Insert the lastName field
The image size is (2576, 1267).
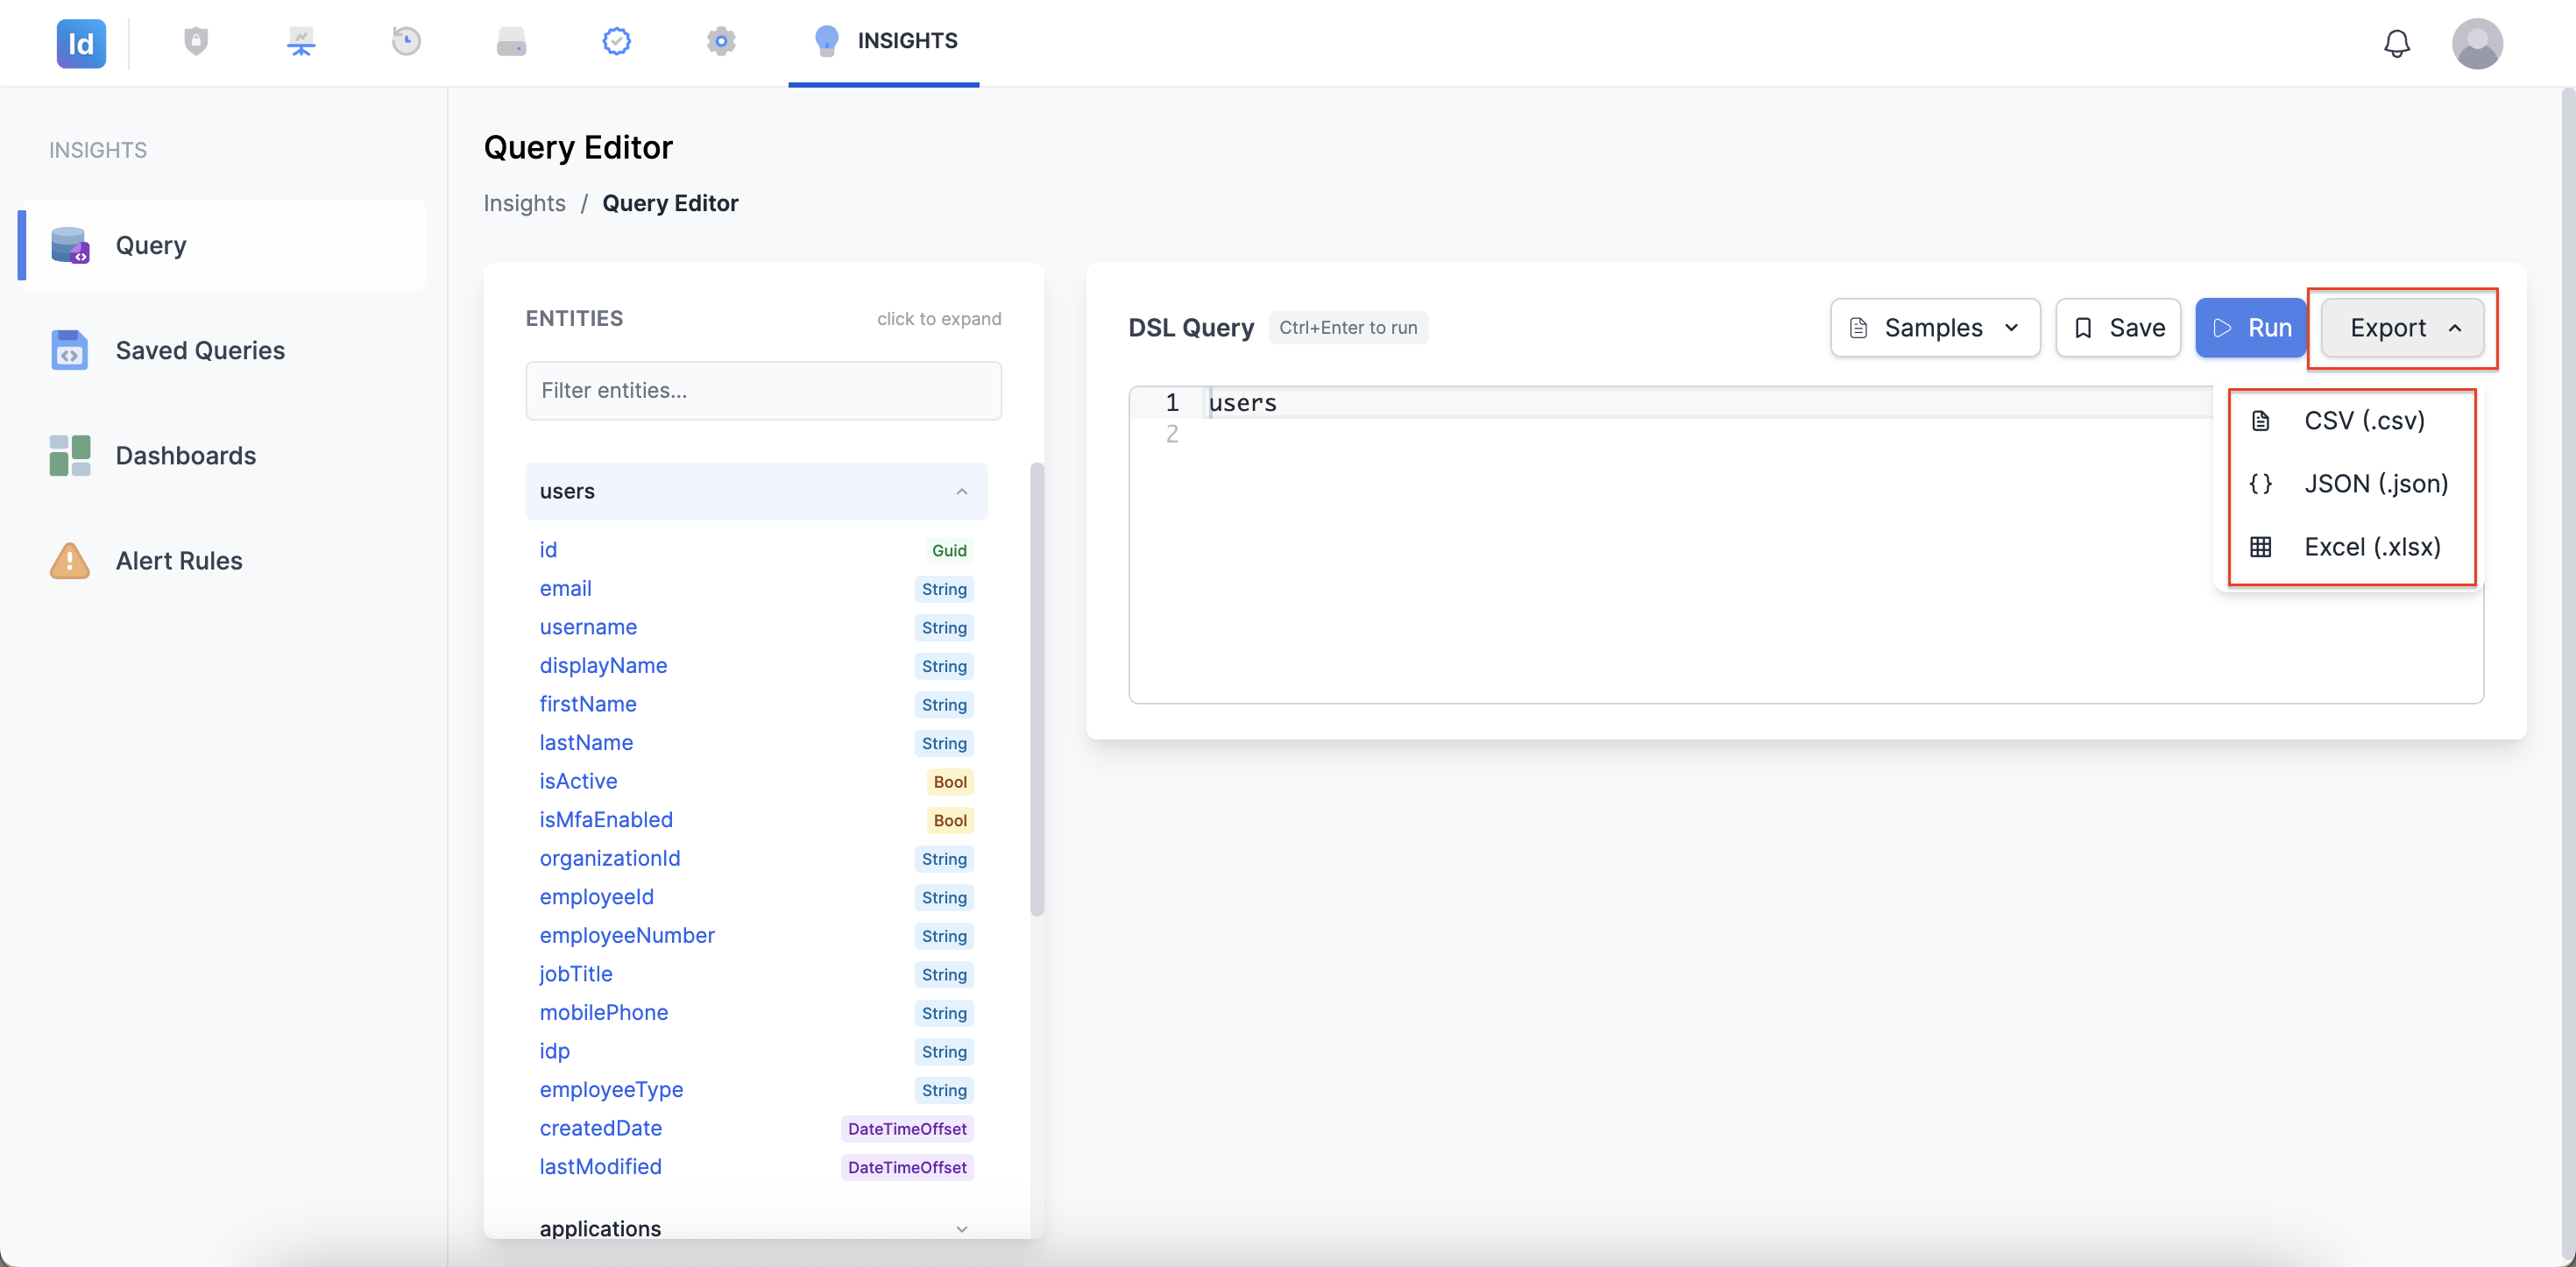click(586, 742)
